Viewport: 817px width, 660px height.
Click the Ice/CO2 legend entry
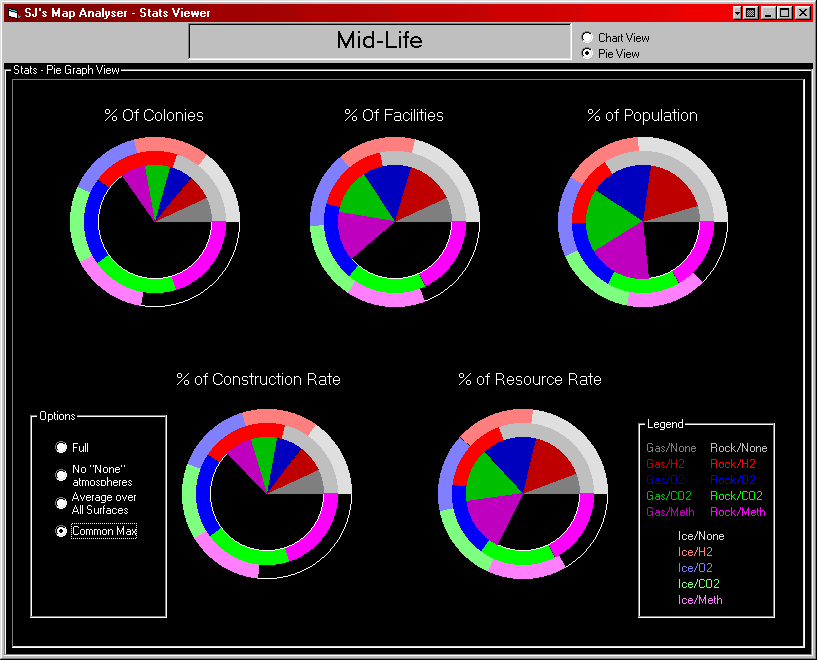[x=699, y=584]
